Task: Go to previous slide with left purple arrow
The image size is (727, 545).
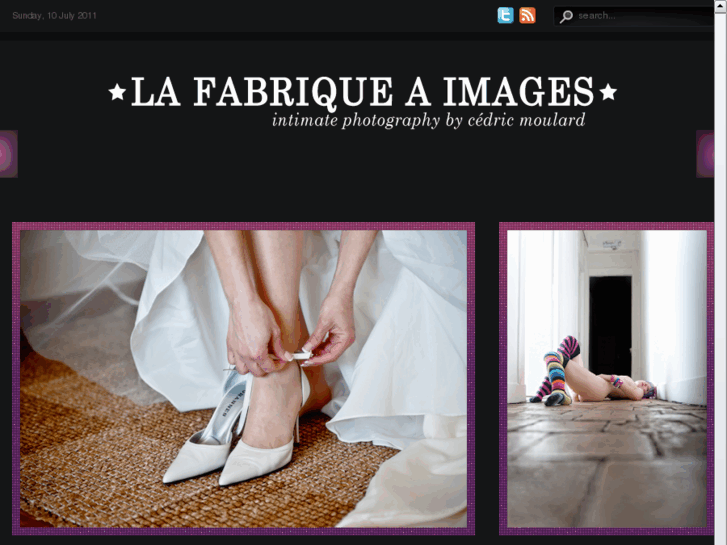Action: pyautogui.click(x=8, y=154)
